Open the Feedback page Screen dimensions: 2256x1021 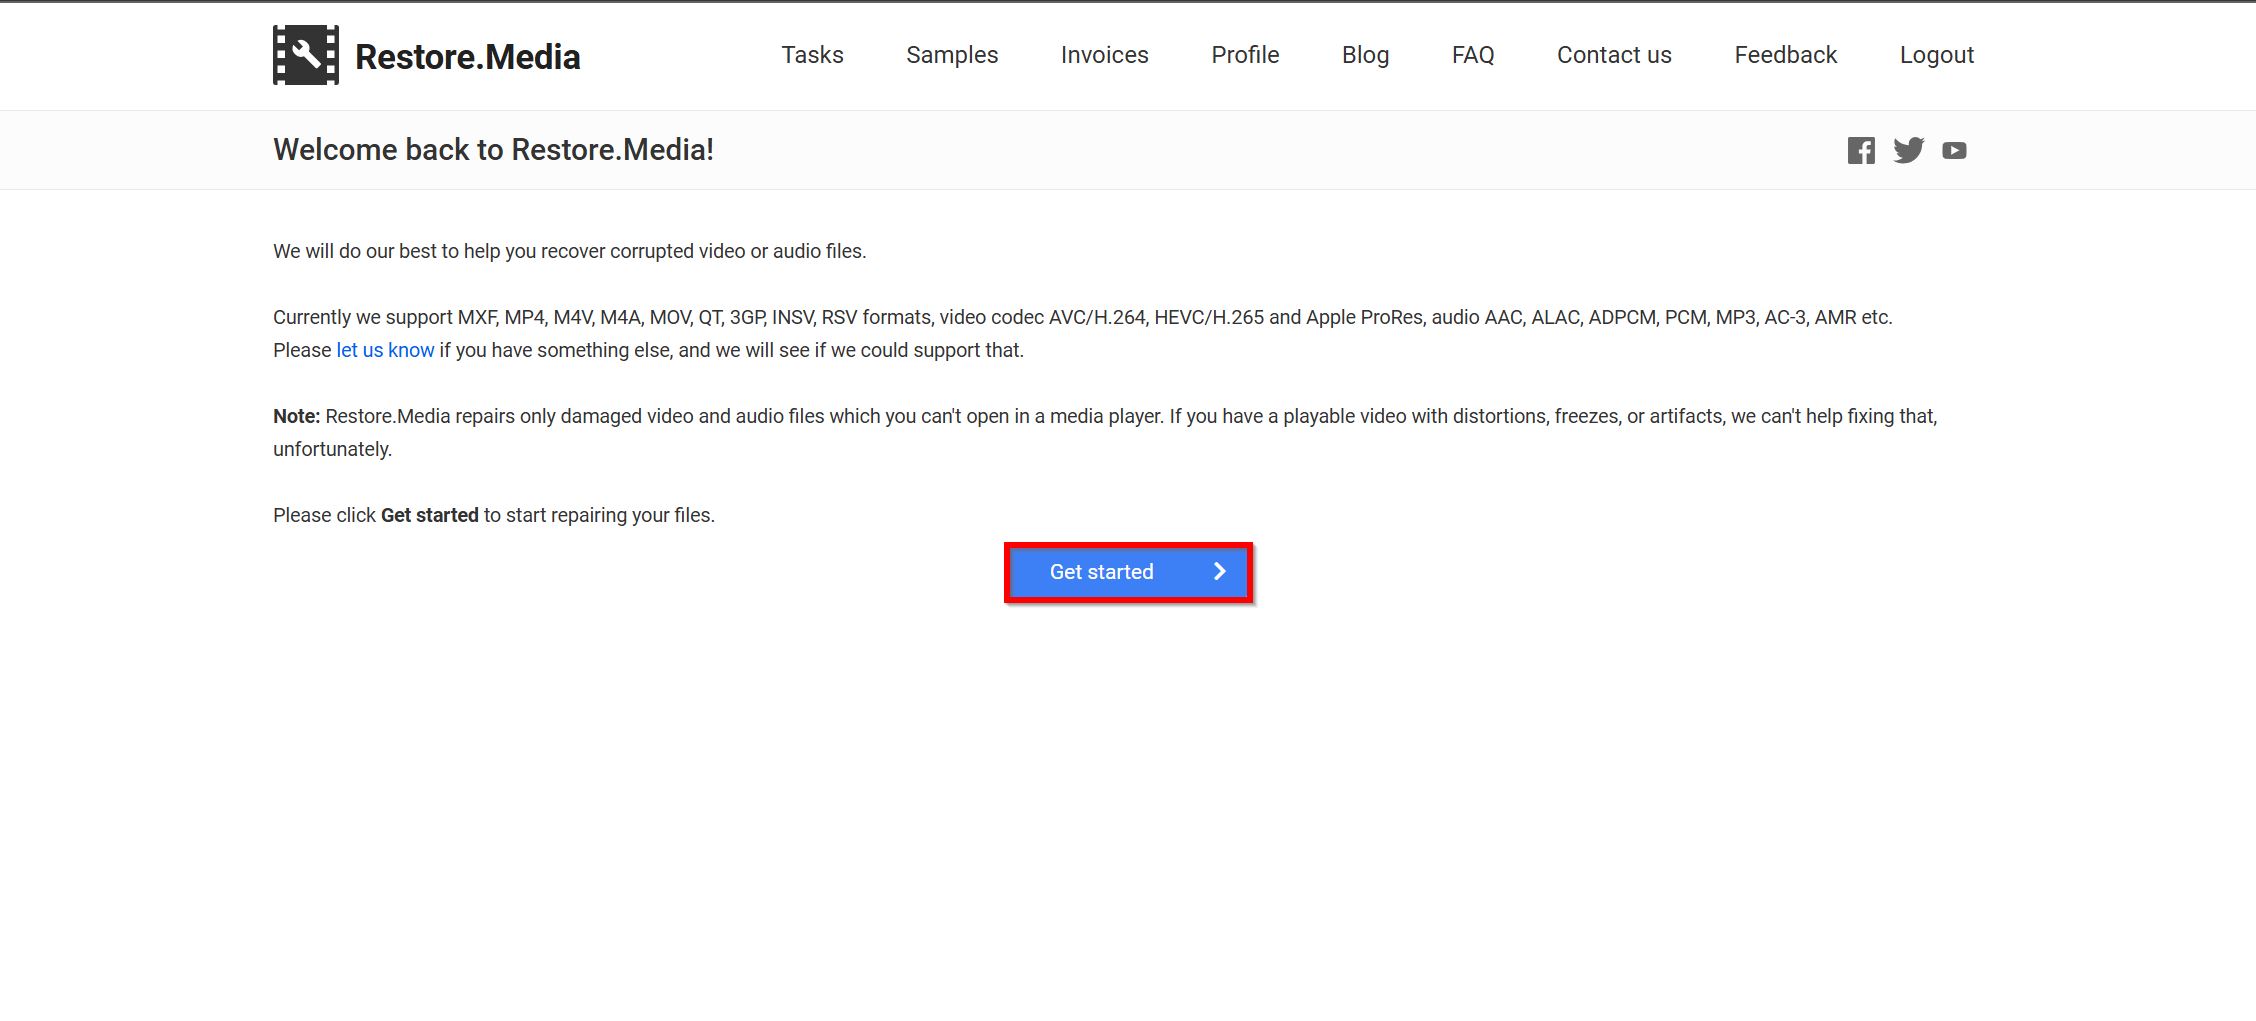pyautogui.click(x=1785, y=55)
